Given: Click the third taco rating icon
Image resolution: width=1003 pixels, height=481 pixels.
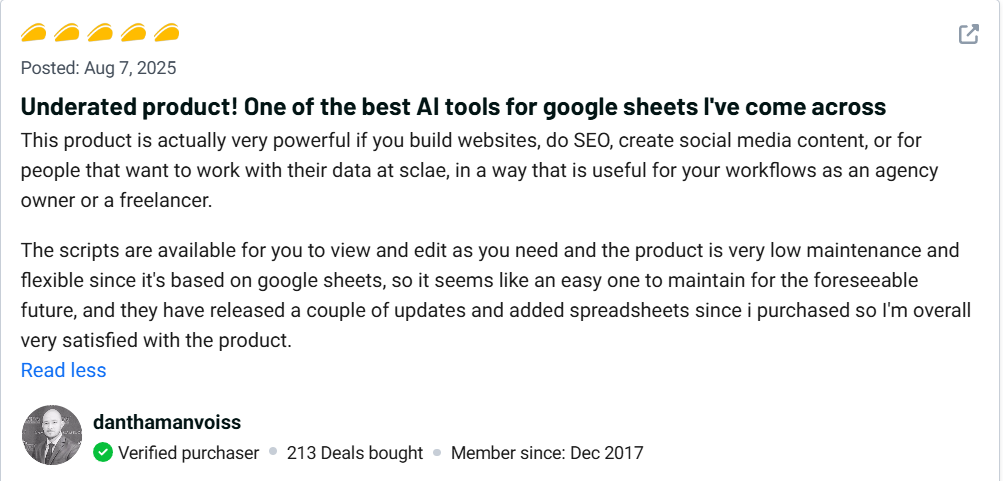Looking at the screenshot, I should [100, 34].
